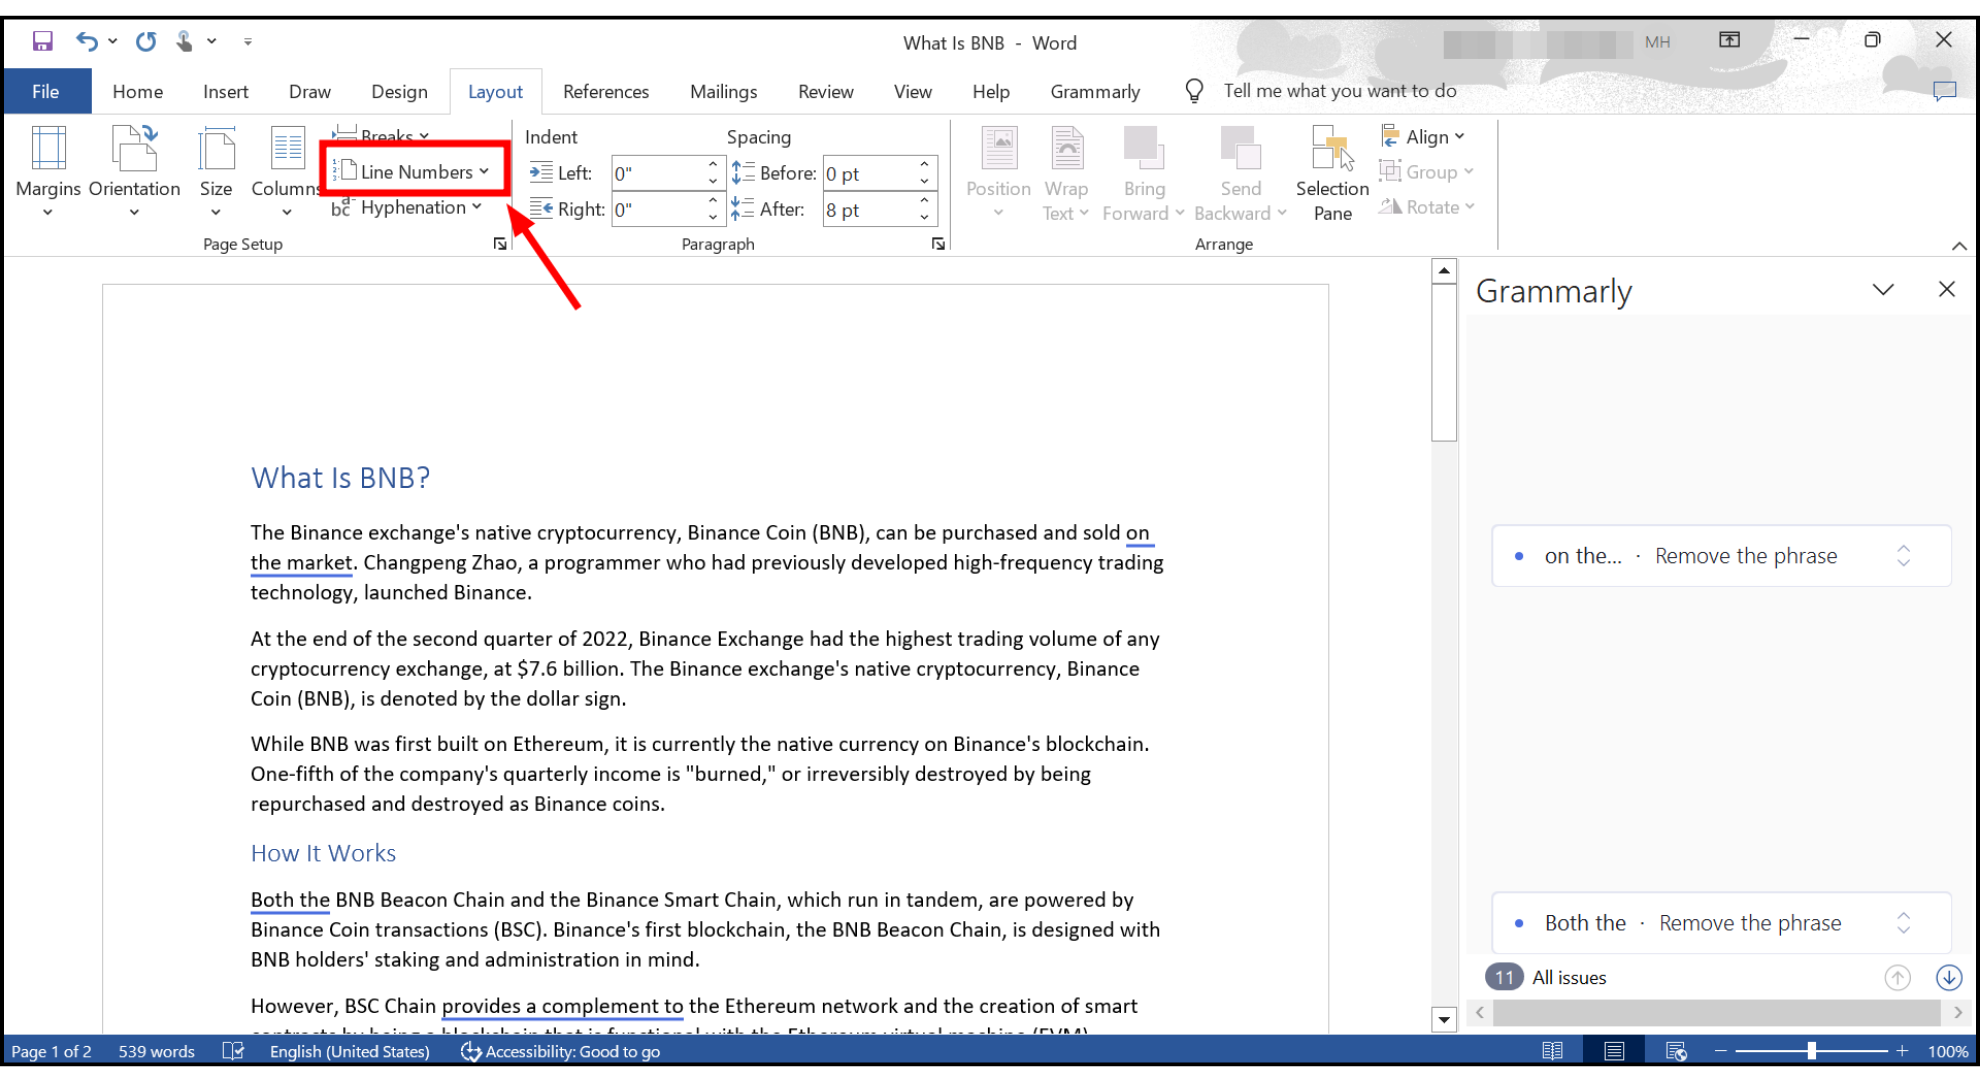
Task: Open the Grammarly ribbon tab
Action: tap(1095, 91)
